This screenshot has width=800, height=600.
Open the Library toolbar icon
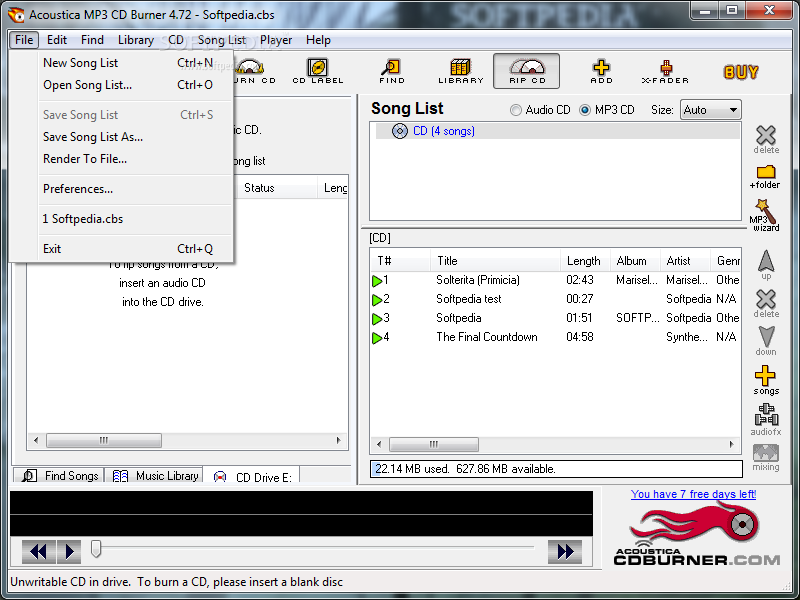point(461,70)
